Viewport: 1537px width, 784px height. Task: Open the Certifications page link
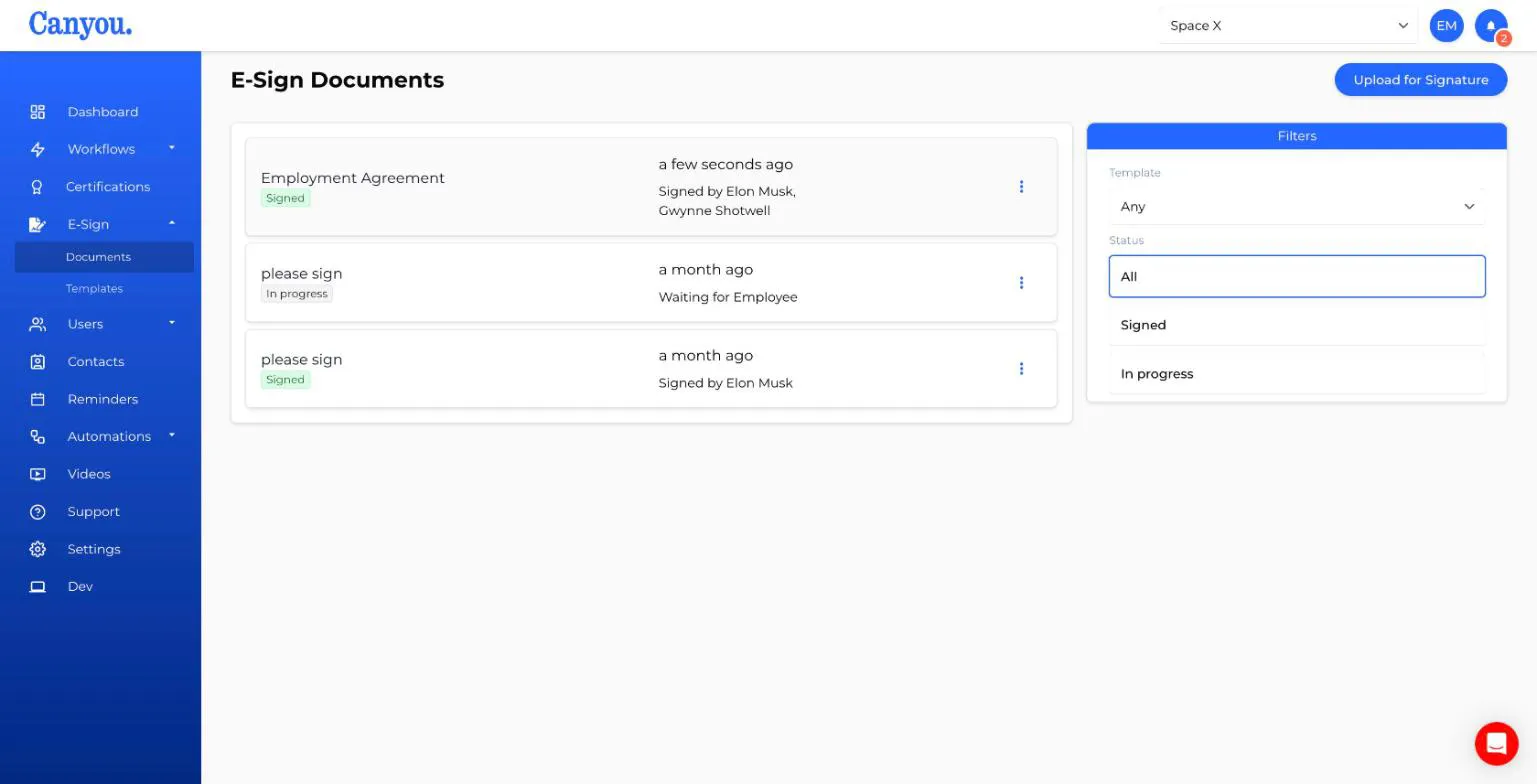[108, 187]
